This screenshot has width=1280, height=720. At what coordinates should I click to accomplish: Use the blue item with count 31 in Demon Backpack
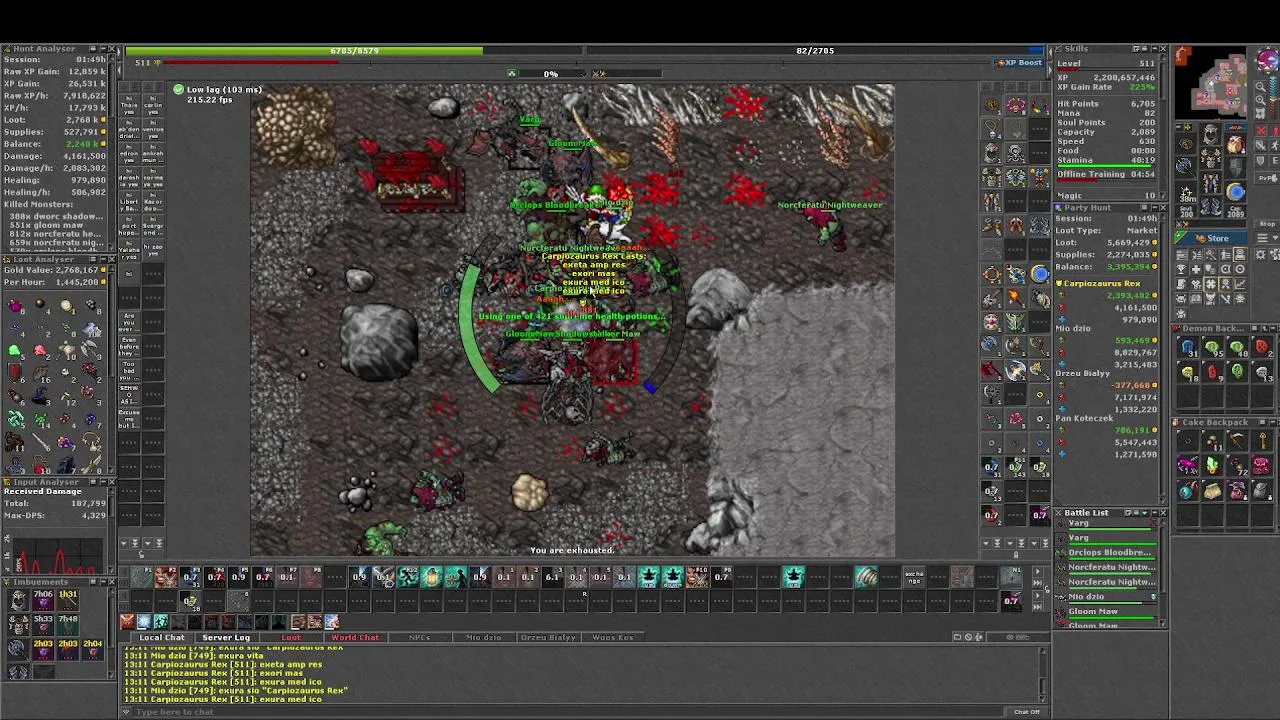(1188, 347)
